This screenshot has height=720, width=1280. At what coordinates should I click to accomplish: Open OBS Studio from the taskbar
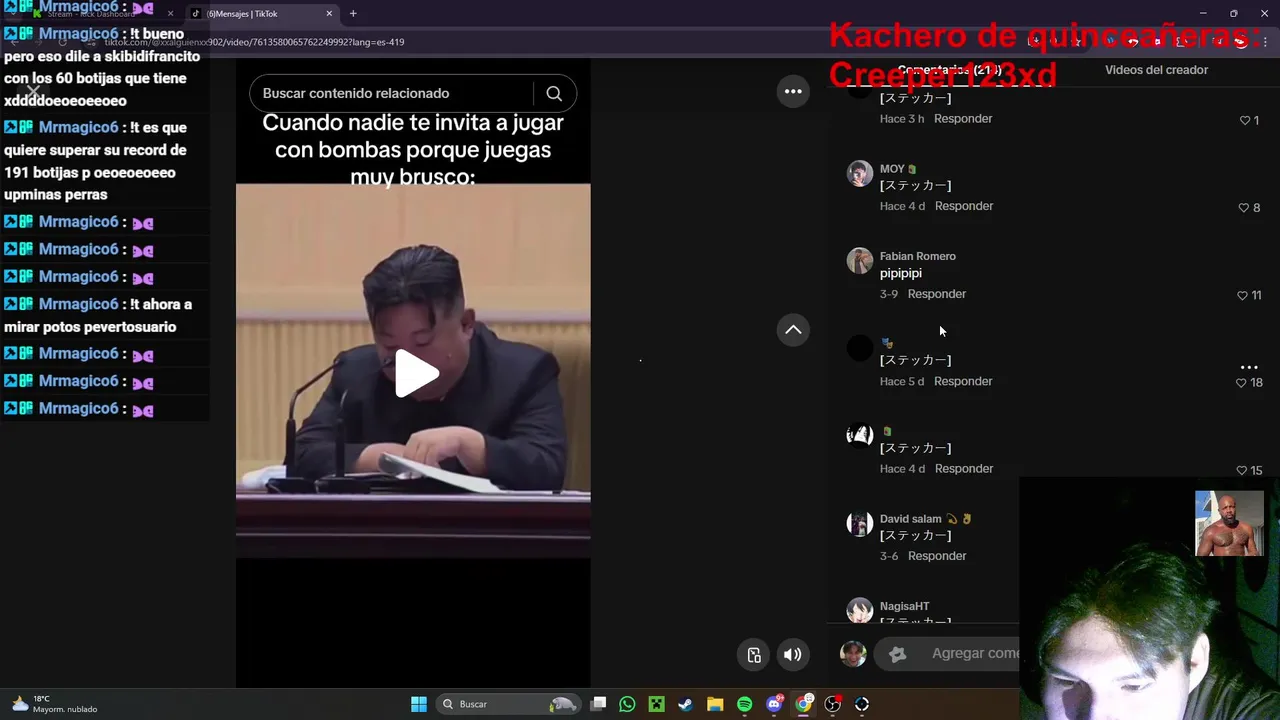(x=832, y=704)
